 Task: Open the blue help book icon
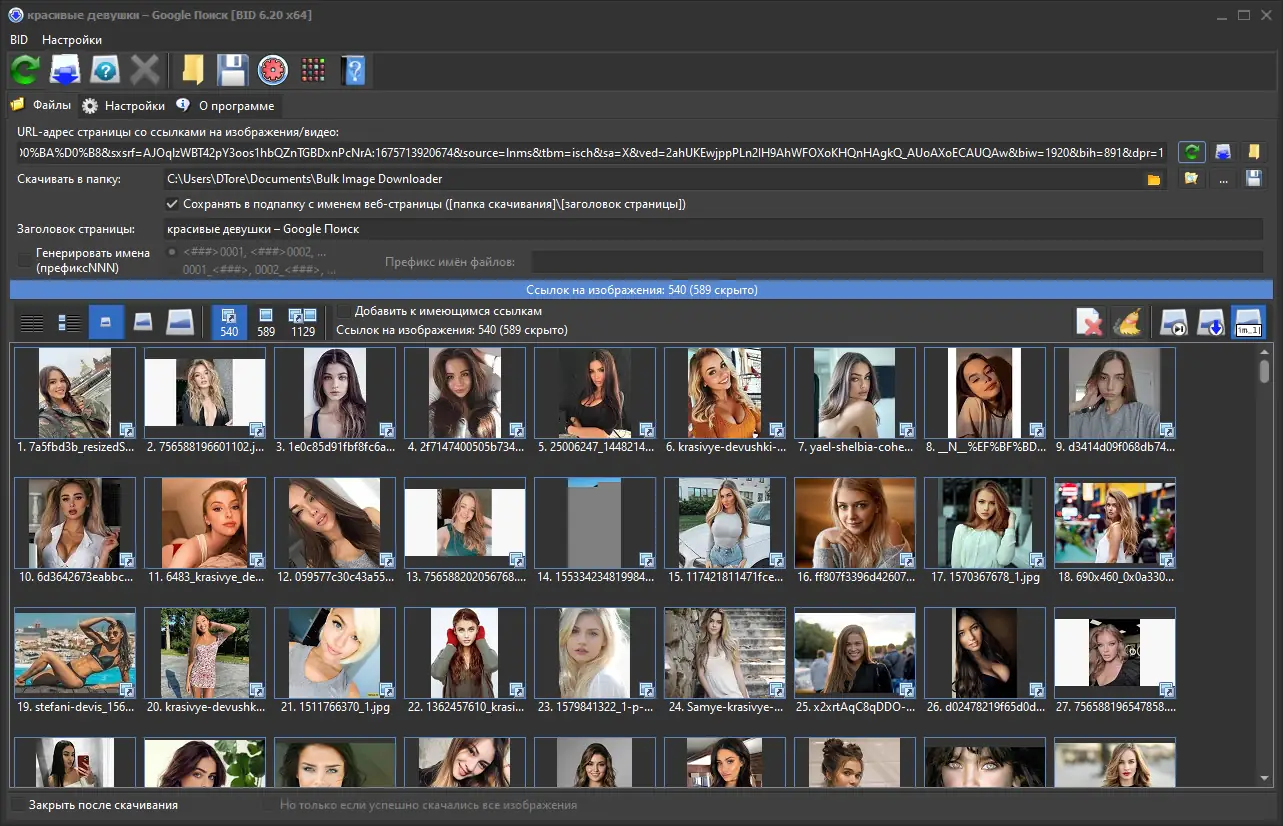(x=353, y=70)
